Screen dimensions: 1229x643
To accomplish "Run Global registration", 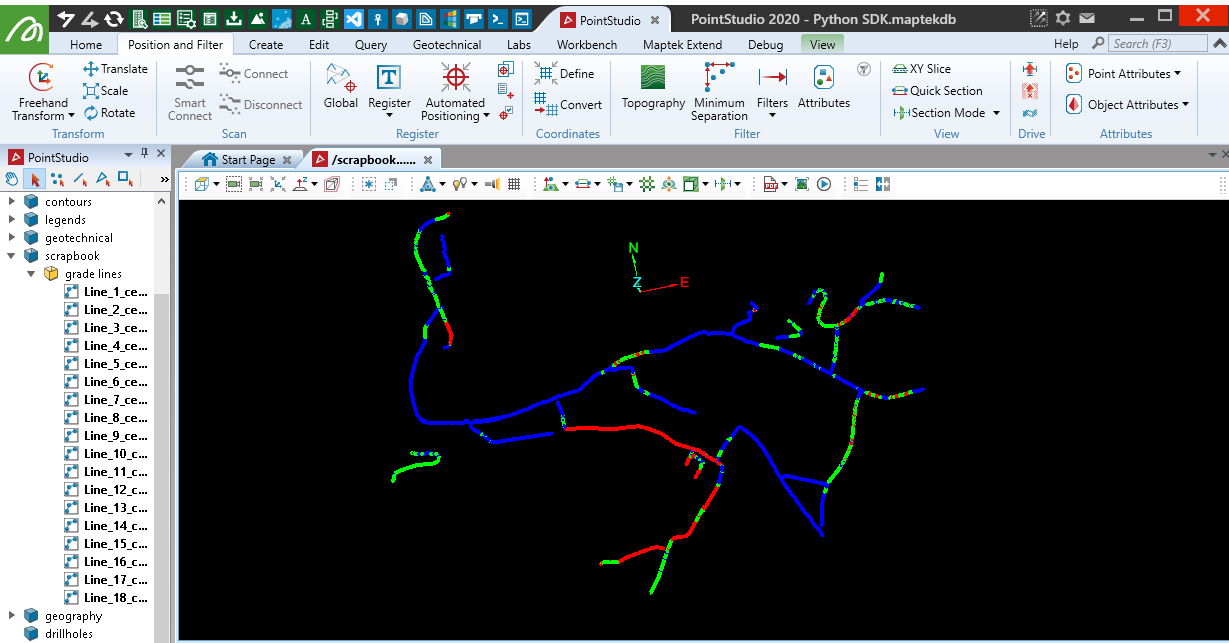I will point(341,87).
